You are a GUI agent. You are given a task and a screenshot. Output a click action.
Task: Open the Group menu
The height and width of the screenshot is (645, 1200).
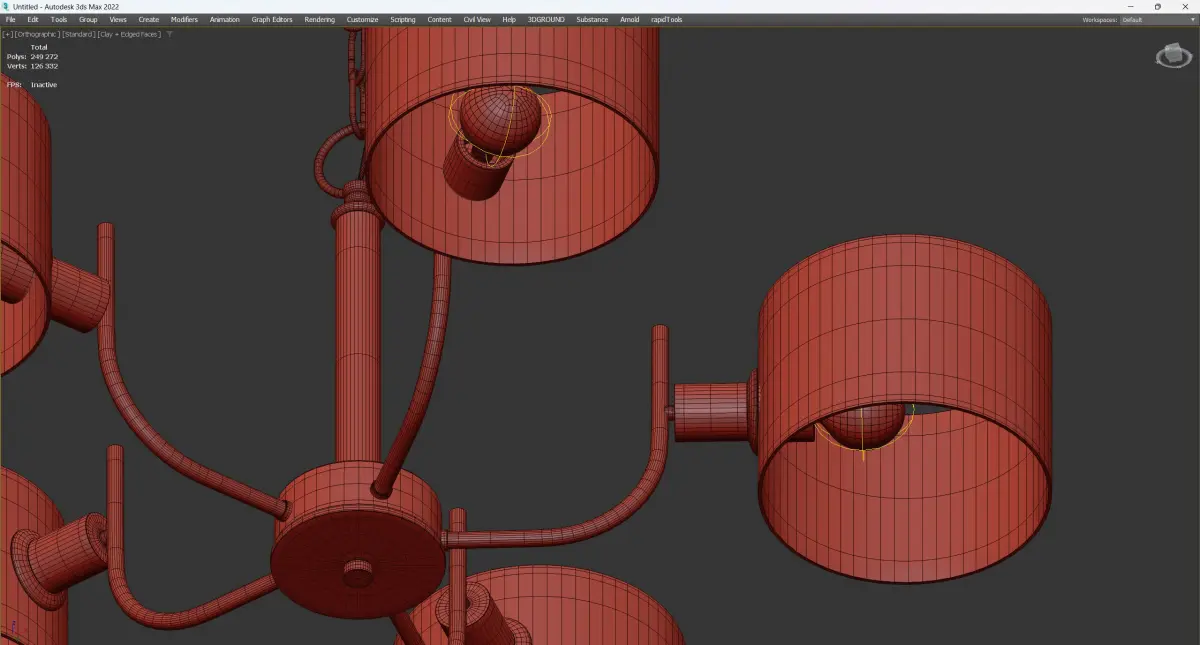point(88,19)
